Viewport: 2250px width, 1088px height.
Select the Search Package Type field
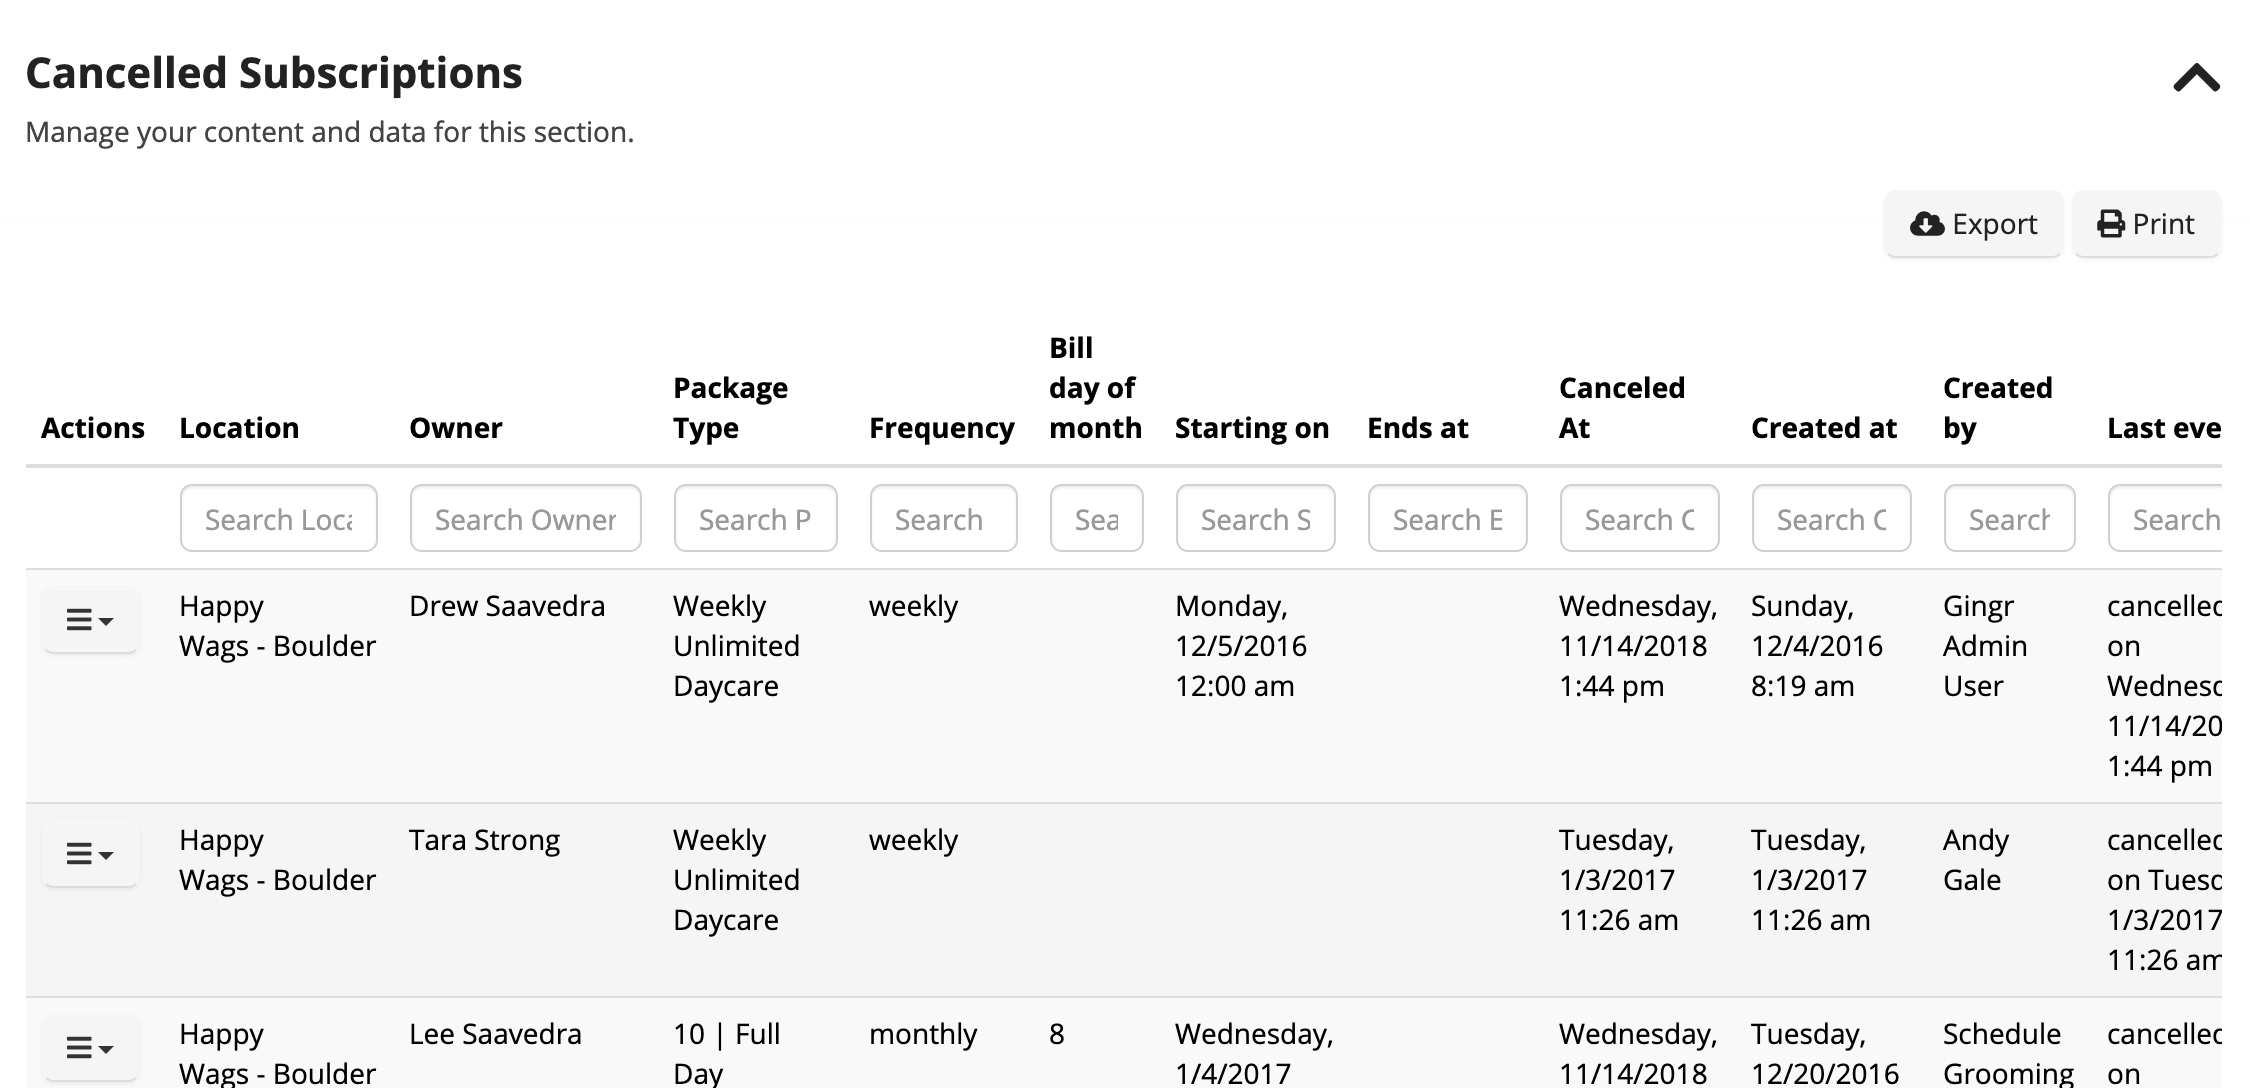tap(755, 518)
